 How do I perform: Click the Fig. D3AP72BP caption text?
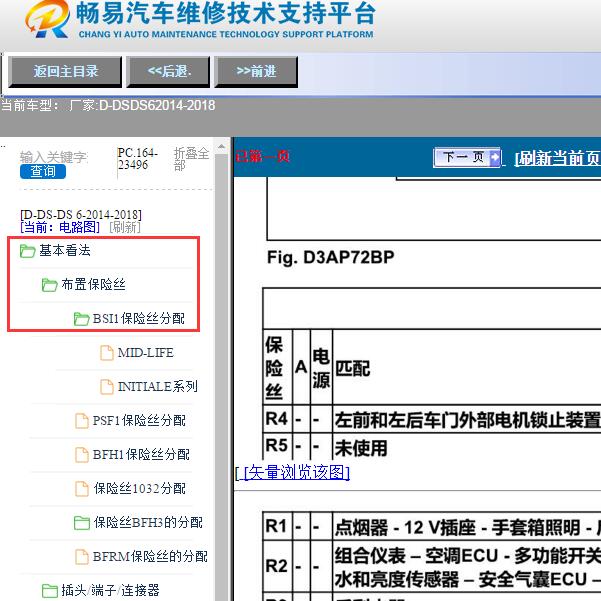pyautogui.click(x=330, y=257)
